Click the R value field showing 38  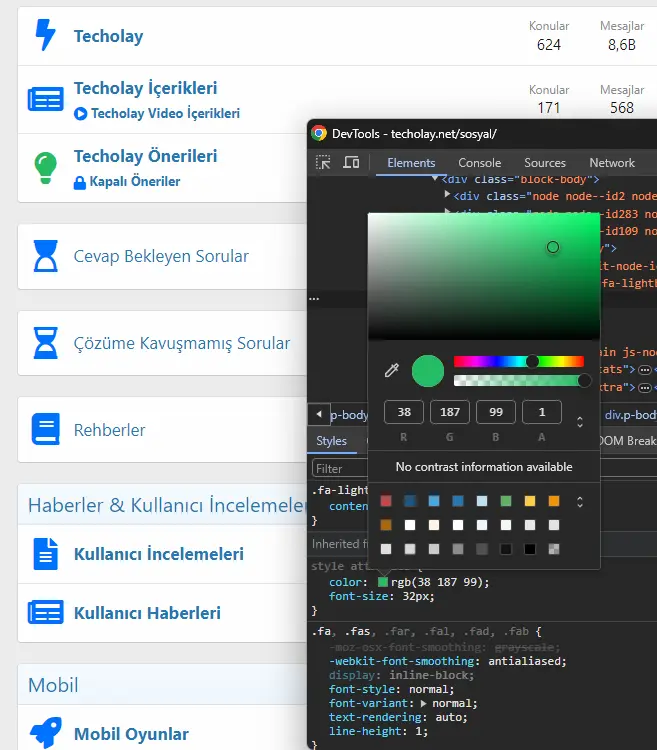click(404, 412)
